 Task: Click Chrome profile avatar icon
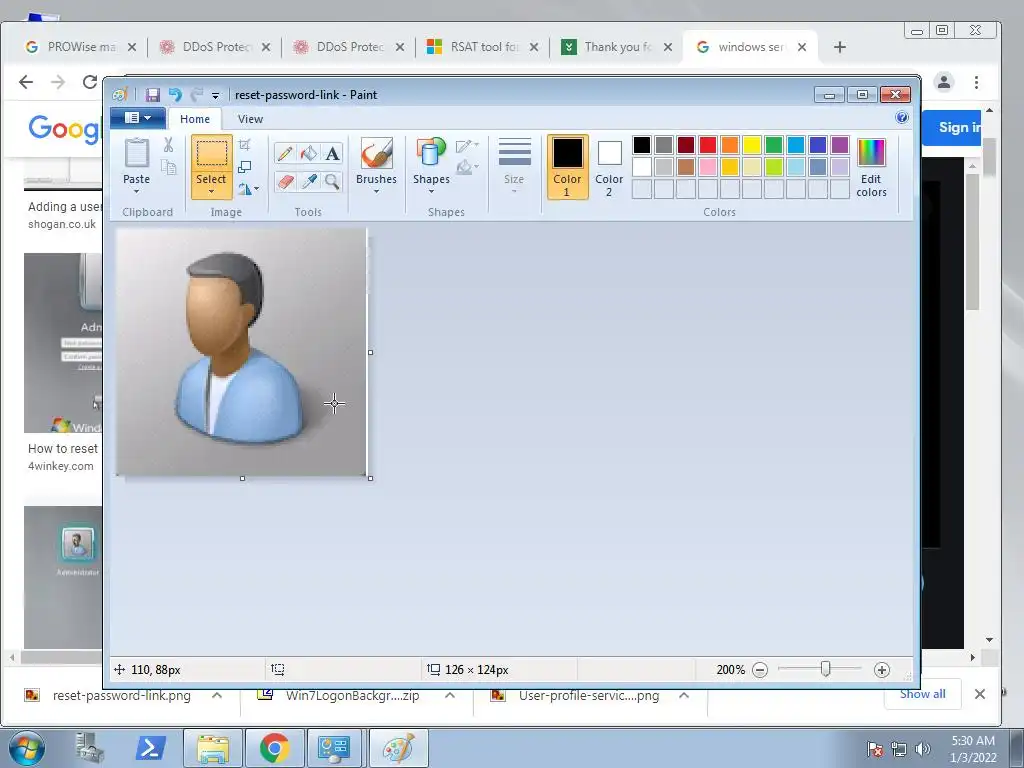pos(944,82)
